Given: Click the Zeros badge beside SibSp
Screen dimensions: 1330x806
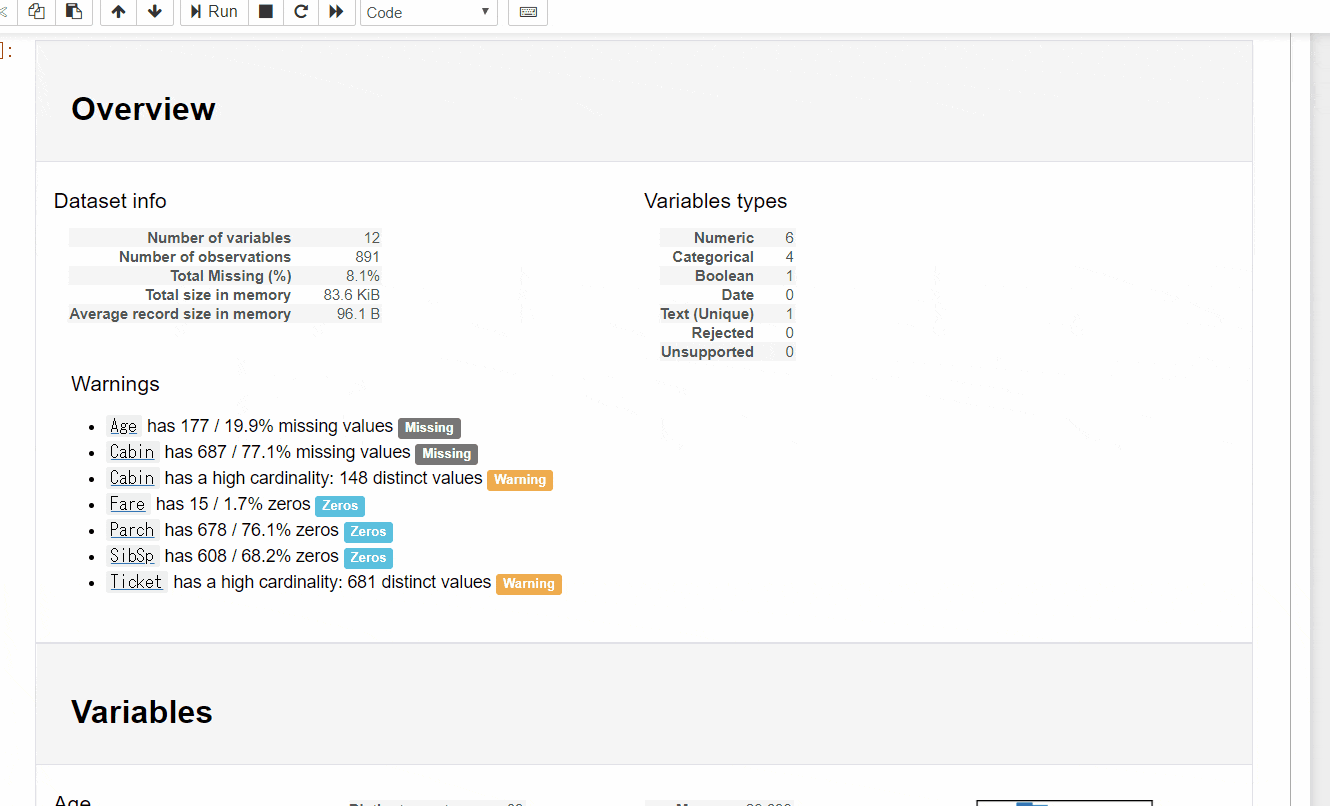Looking at the screenshot, I should click(x=368, y=558).
